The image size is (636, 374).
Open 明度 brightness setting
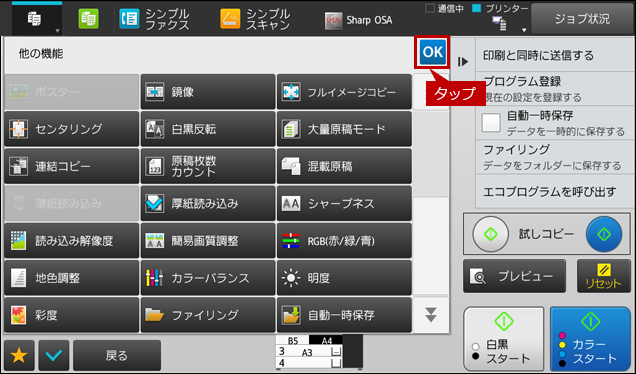[x=344, y=278]
